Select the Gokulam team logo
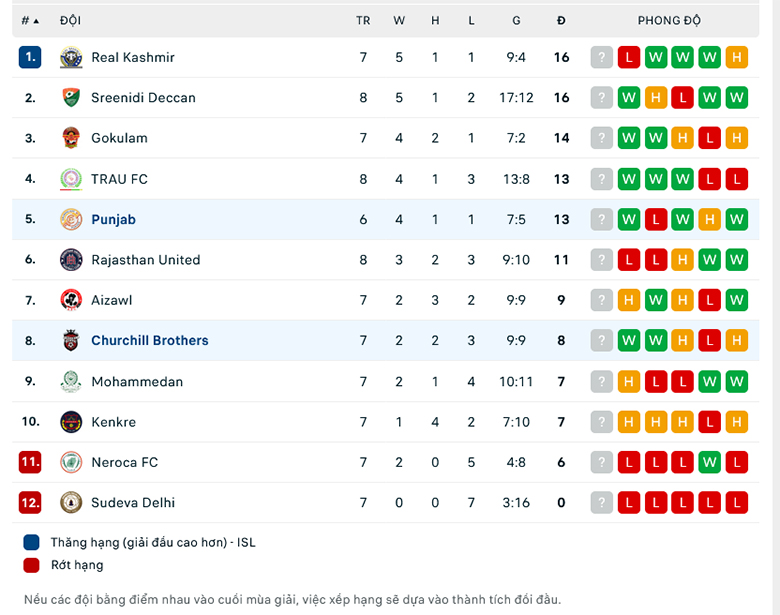Image resolution: width=780 pixels, height=615 pixels. (71, 138)
